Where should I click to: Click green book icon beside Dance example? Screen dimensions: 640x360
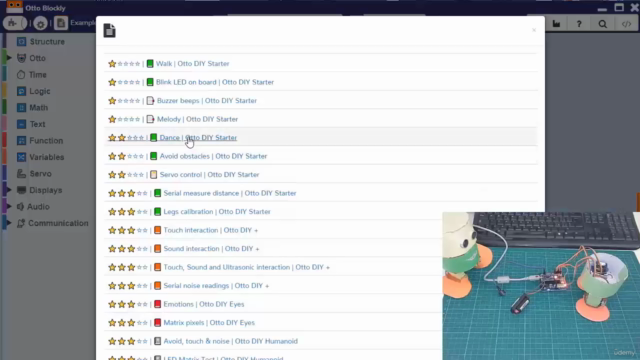[153, 138]
